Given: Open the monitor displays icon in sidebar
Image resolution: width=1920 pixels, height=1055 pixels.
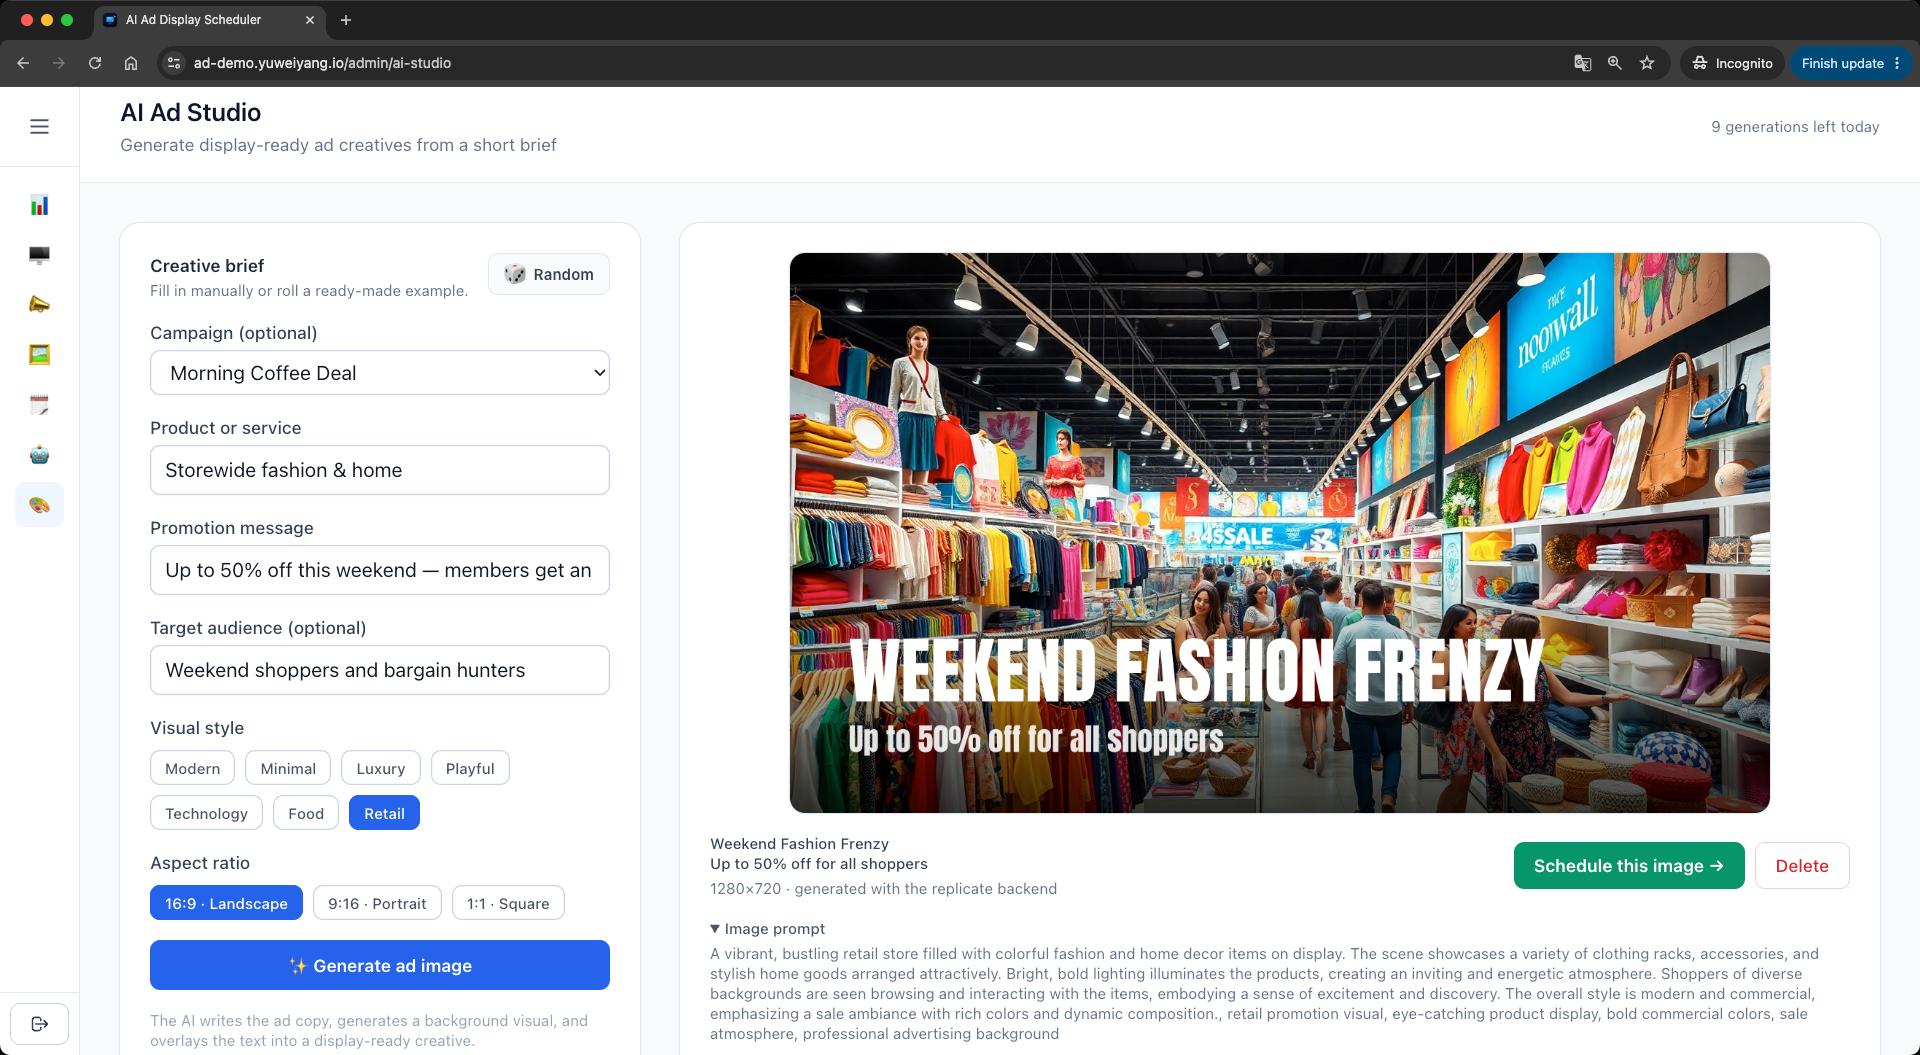Looking at the screenshot, I should coord(39,255).
